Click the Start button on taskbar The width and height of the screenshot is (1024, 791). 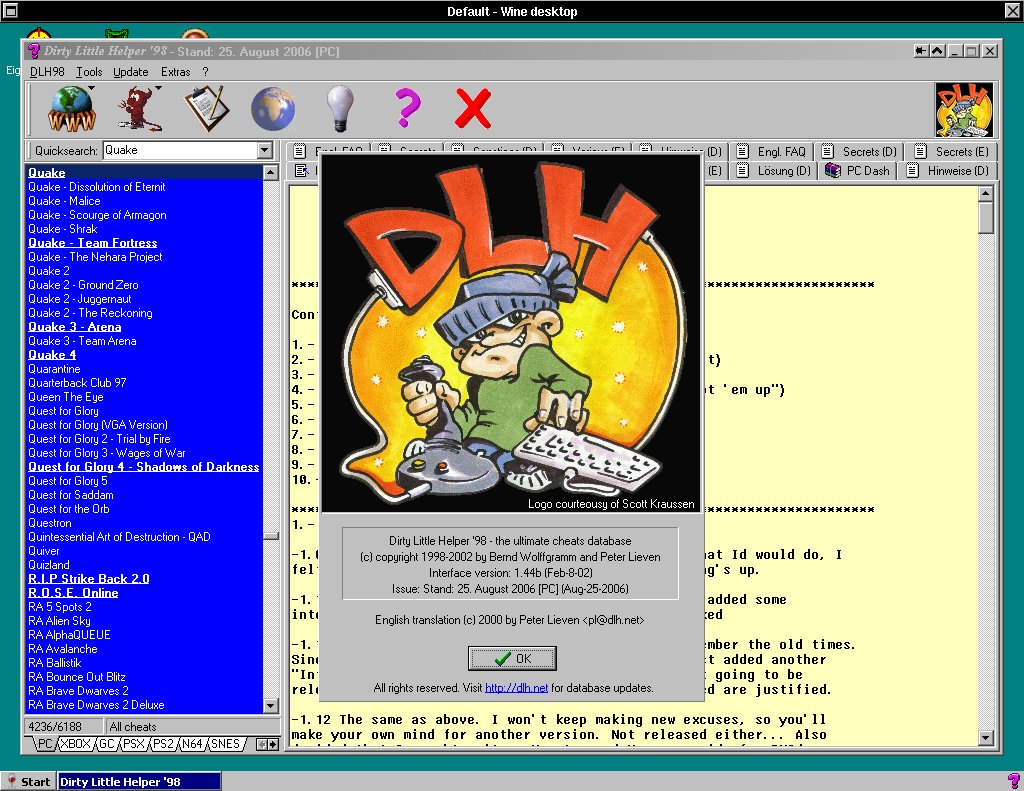point(28,781)
